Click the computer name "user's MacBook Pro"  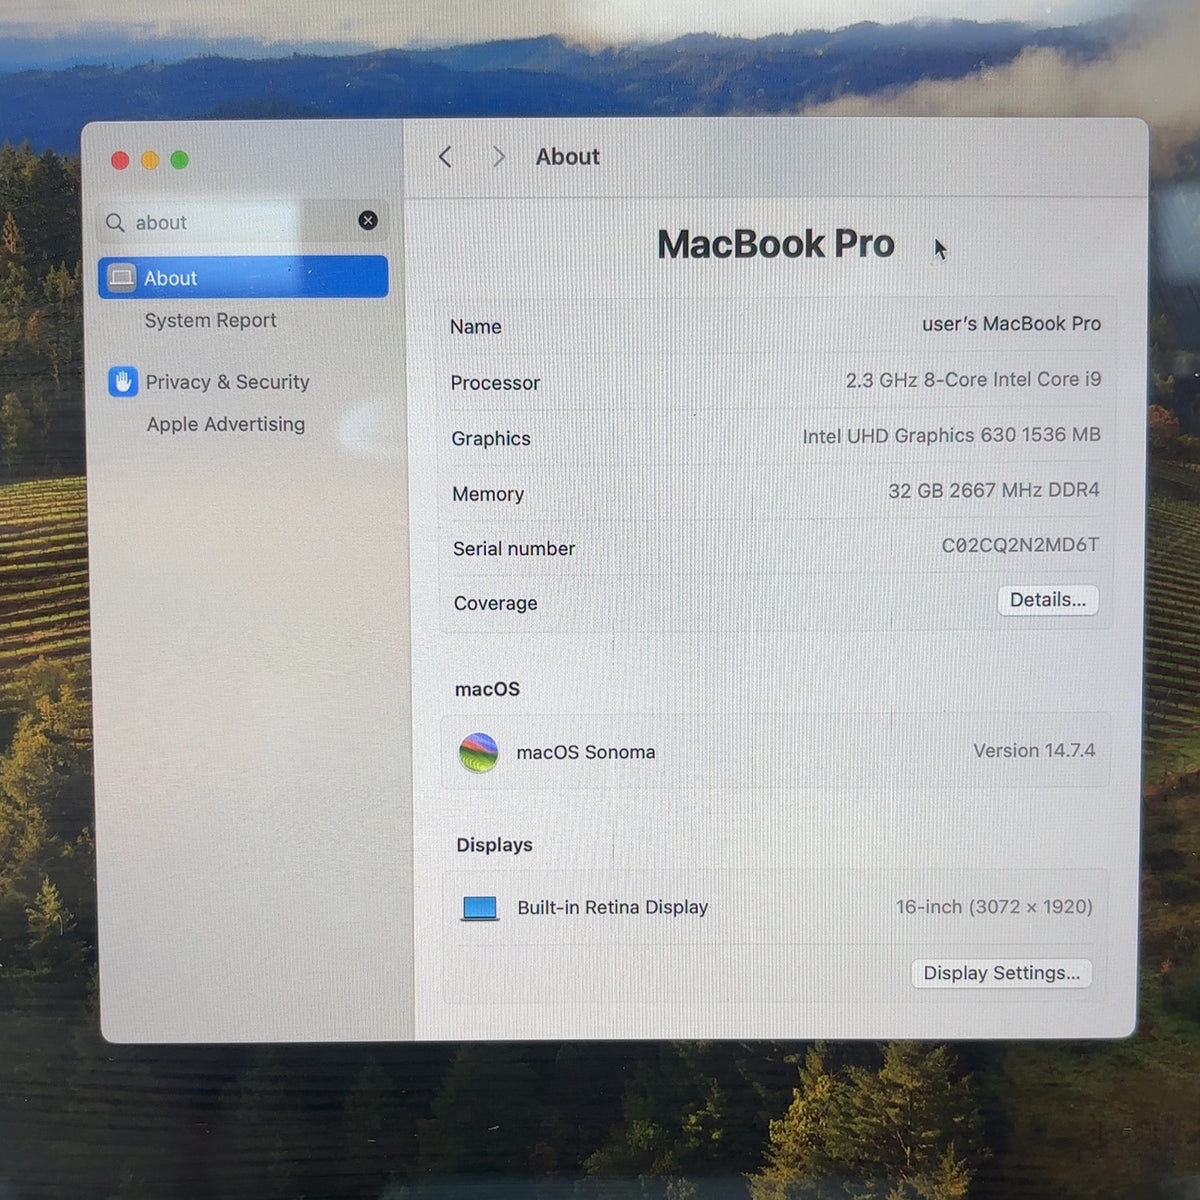pos(1011,324)
